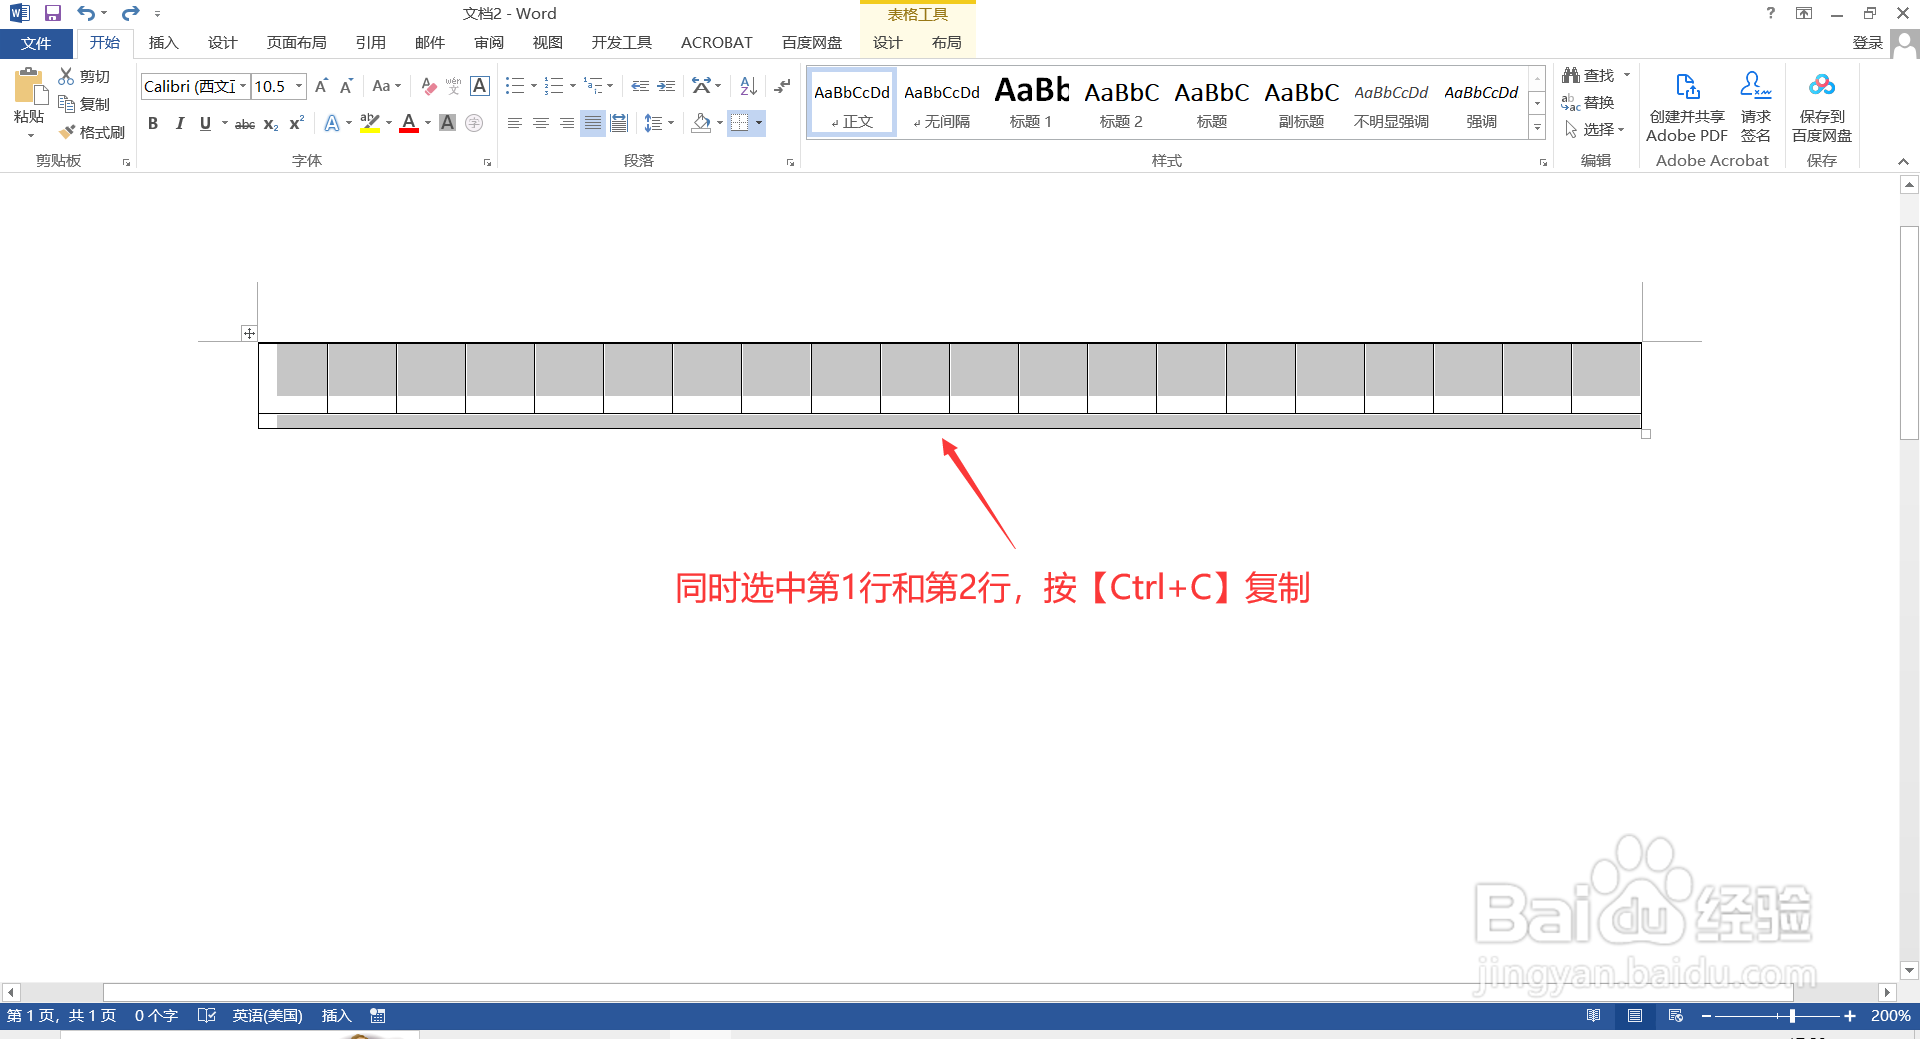Click the table move handle
This screenshot has height=1039, width=1920.
(x=249, y=333)
